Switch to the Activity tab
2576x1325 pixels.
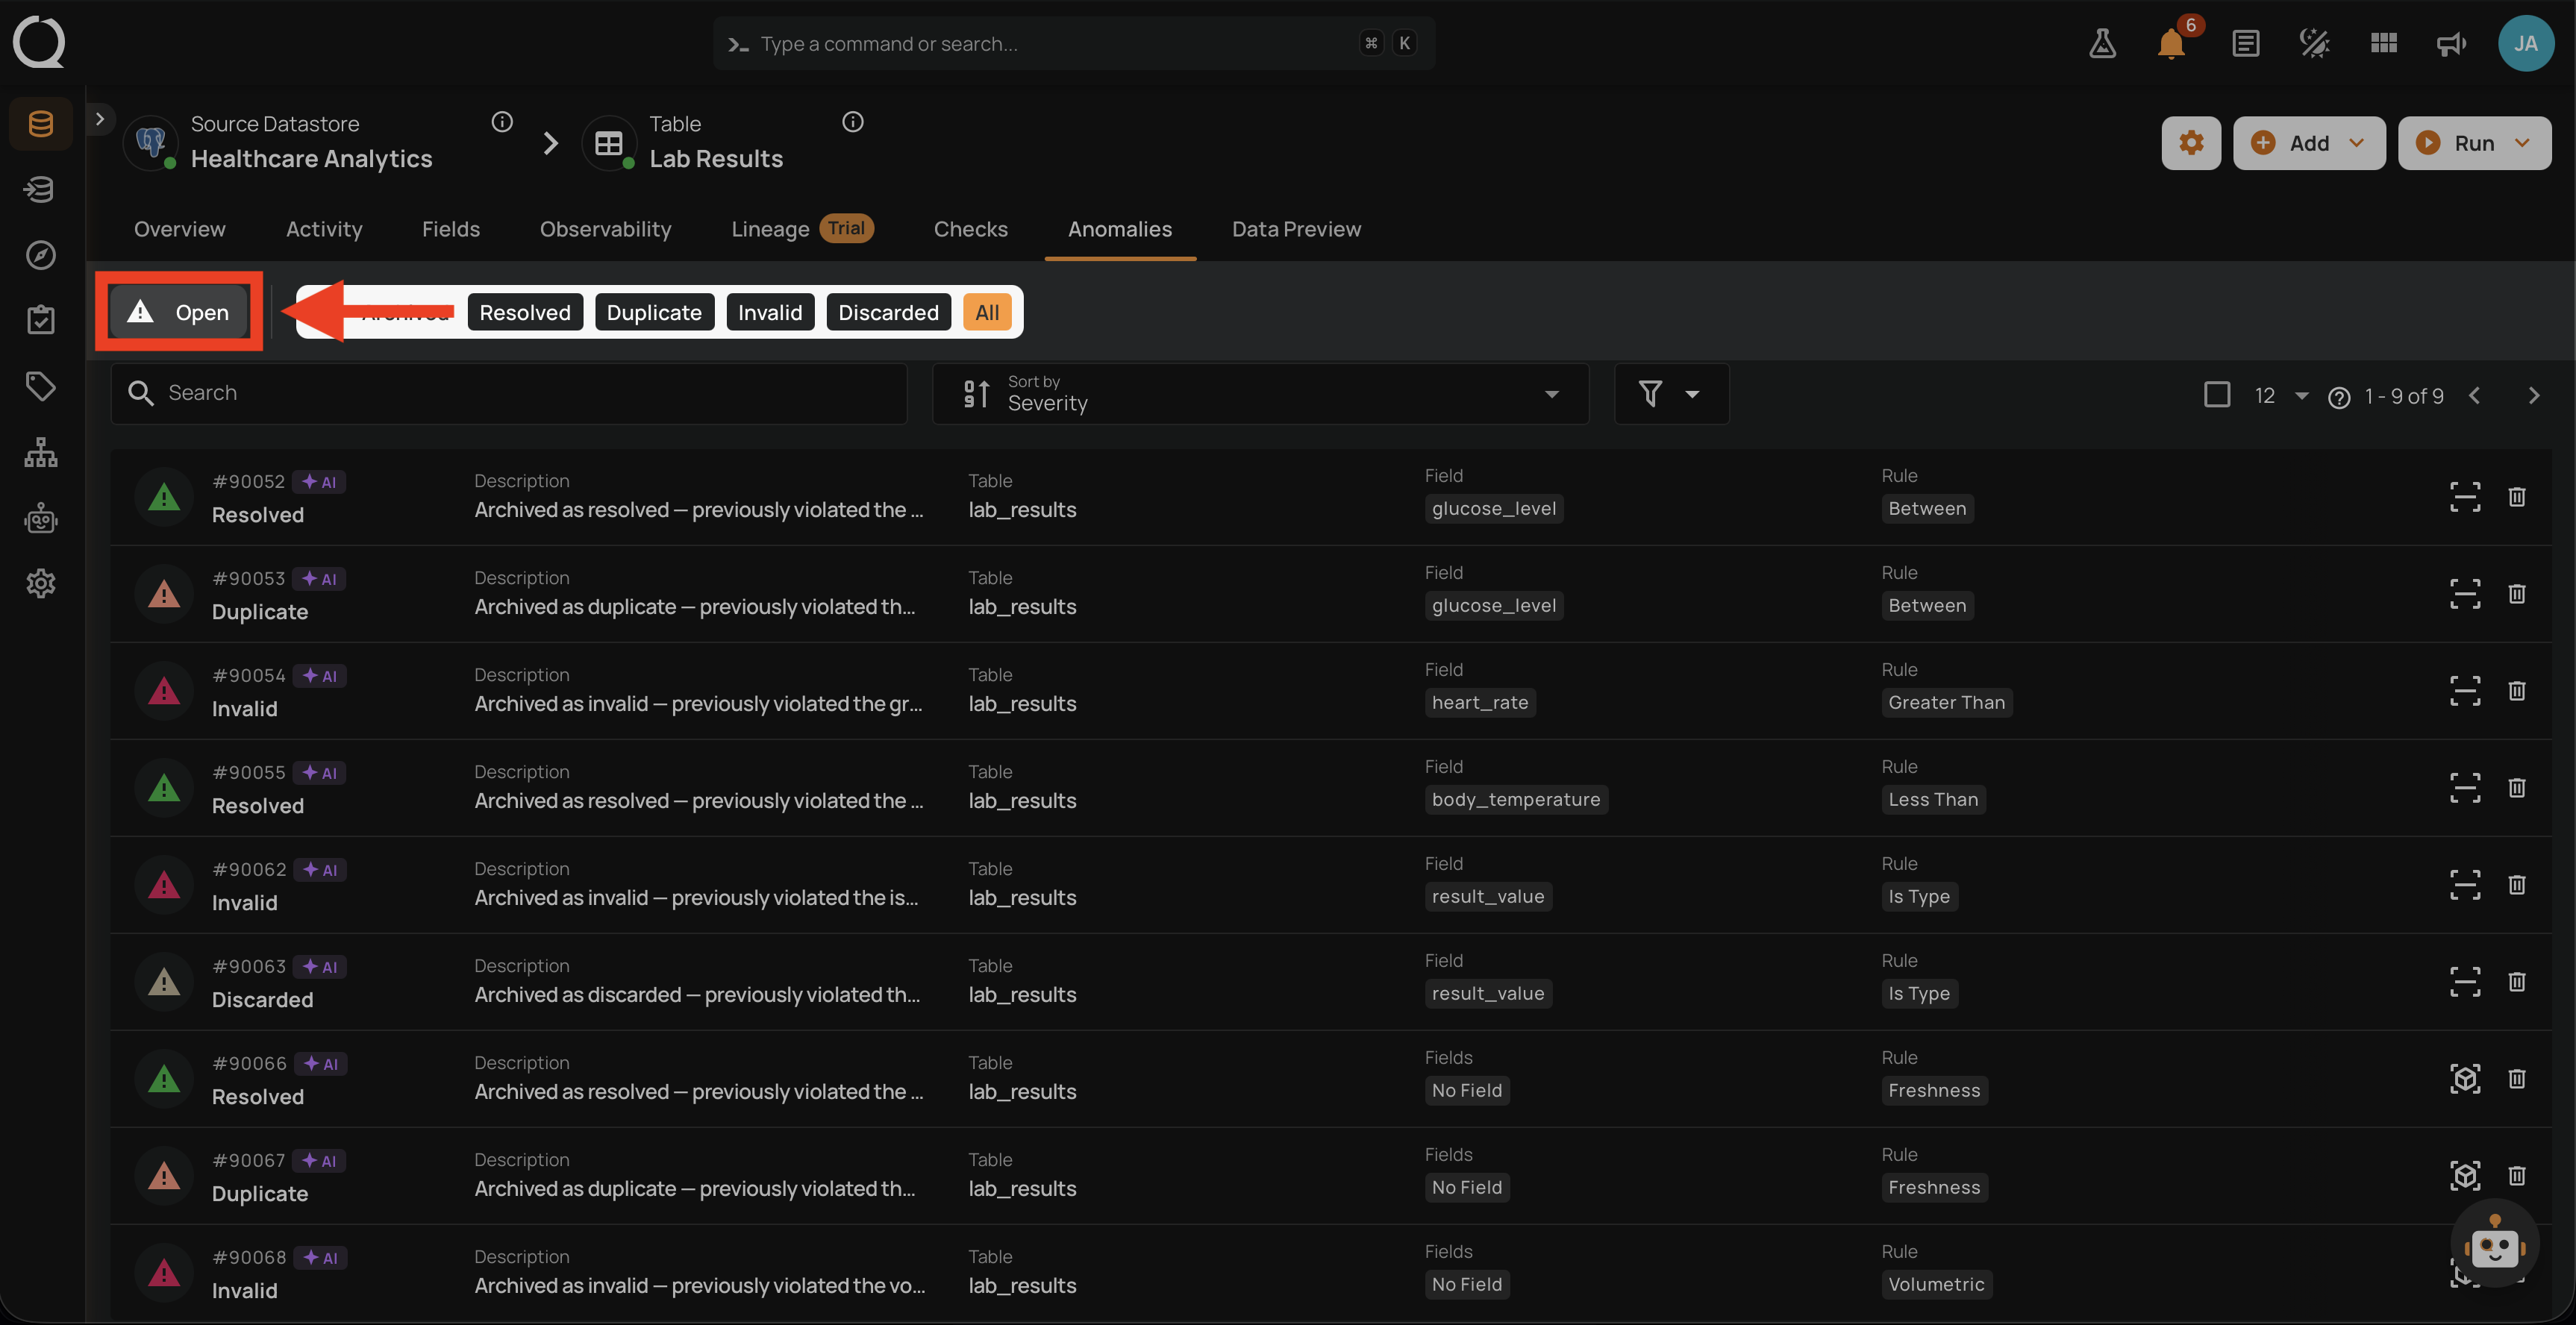point(324,229)
